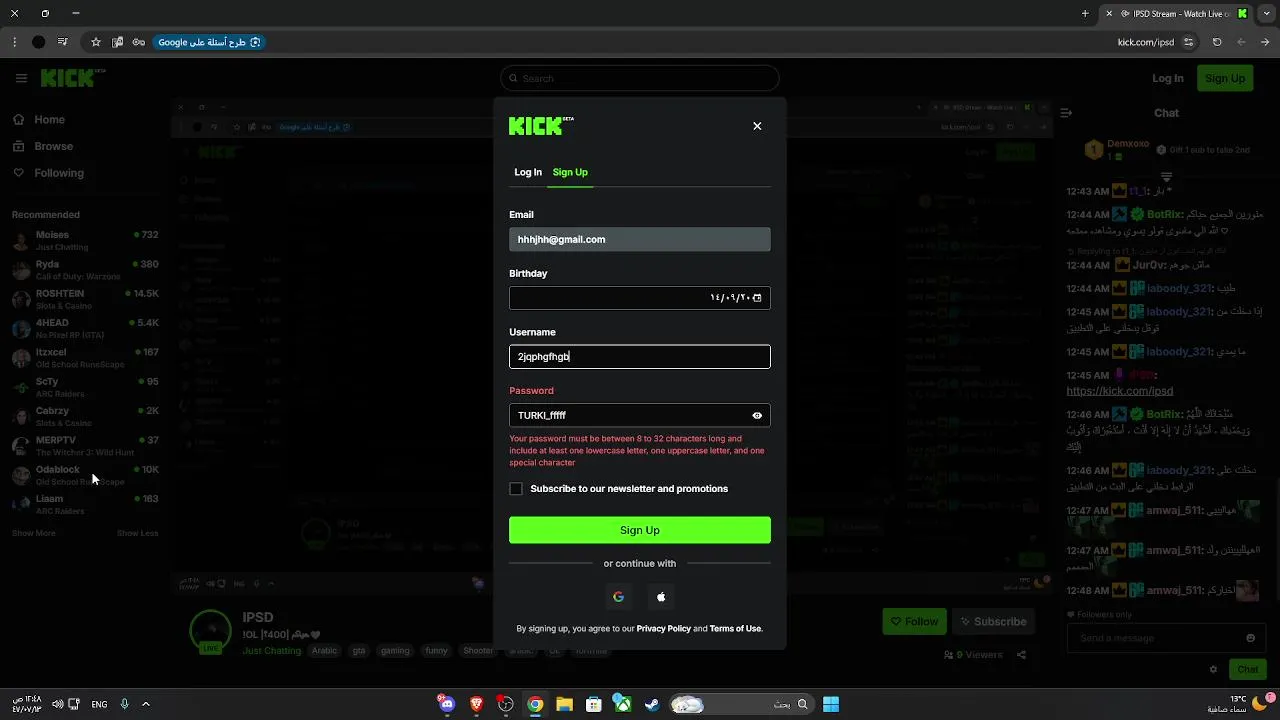
Task: Open a new browser tab
Action: [1085, 14]
